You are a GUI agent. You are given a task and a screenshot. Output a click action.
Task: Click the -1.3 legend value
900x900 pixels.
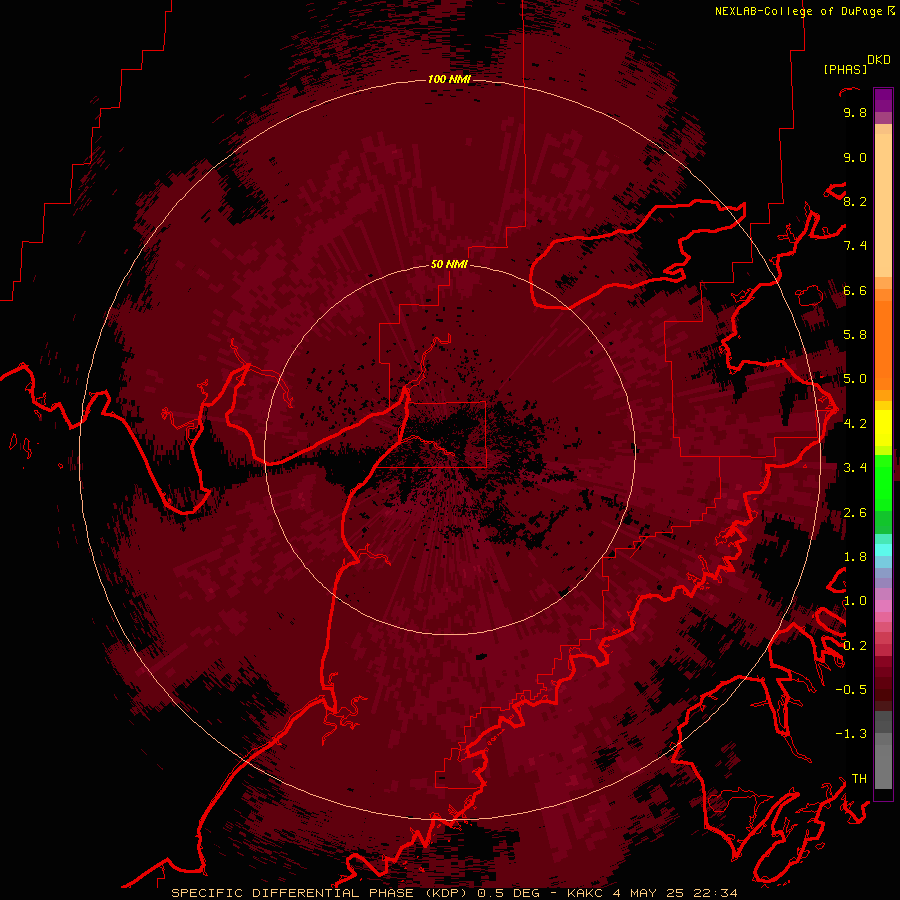tap(851, 734)
